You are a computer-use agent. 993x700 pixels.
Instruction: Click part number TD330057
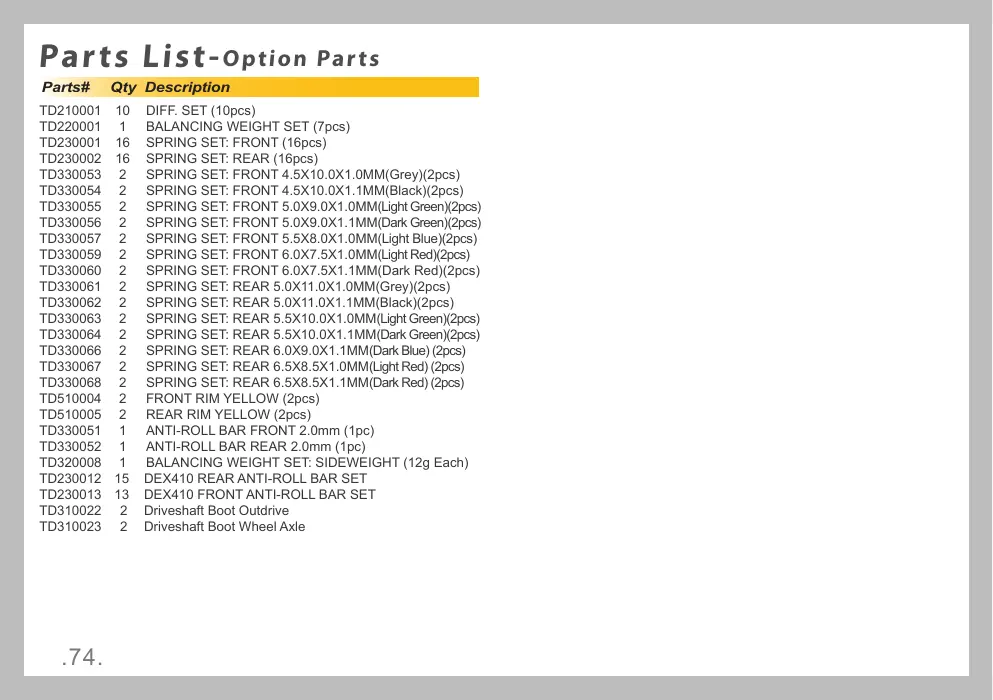[70, 239]
